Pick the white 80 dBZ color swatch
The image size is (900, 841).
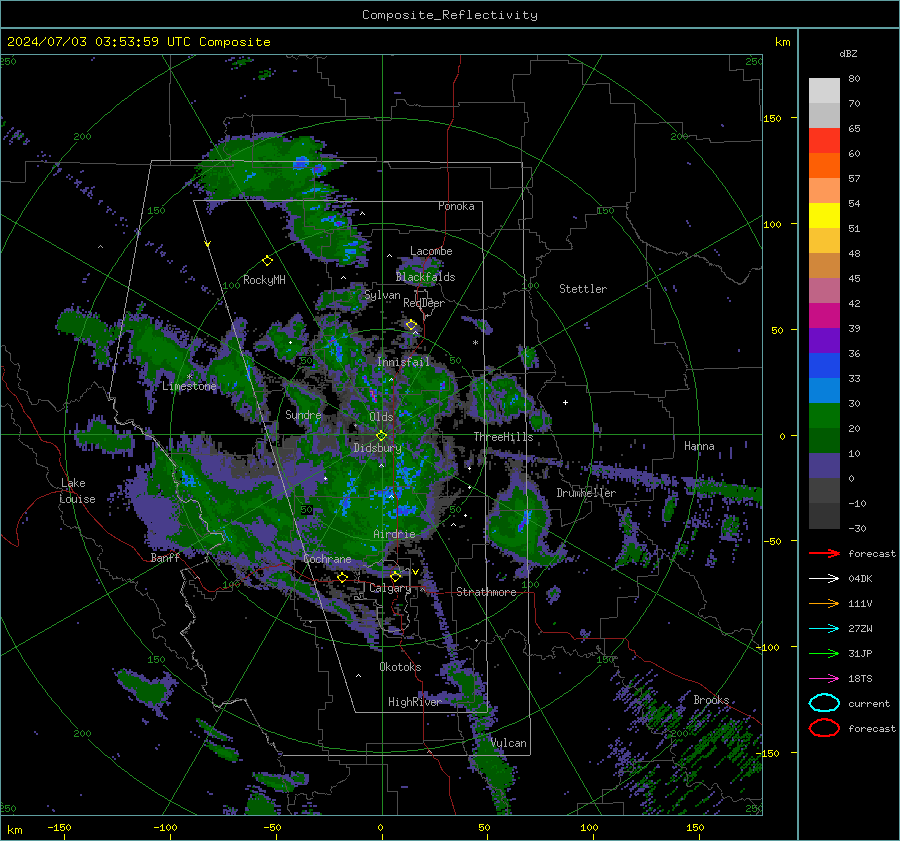tap(824, 90)
